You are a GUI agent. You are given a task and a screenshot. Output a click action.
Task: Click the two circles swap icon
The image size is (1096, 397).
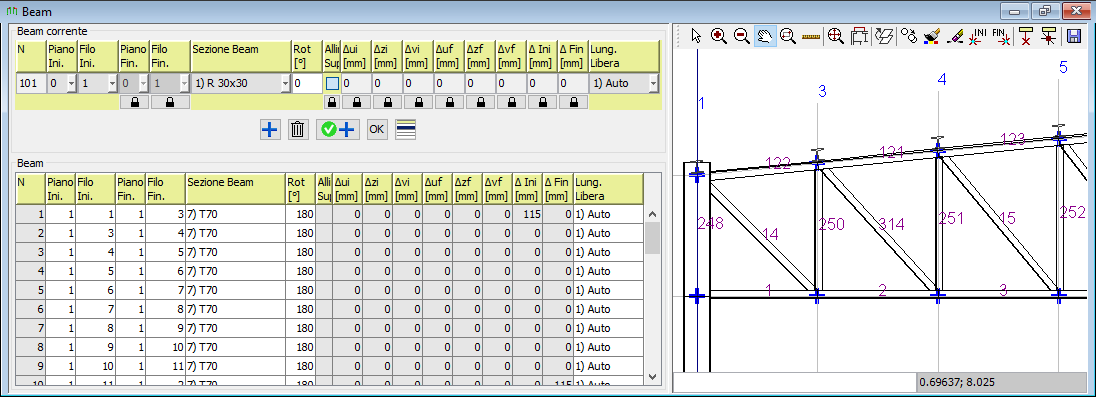pyautogui.click(x=909, y=36)
